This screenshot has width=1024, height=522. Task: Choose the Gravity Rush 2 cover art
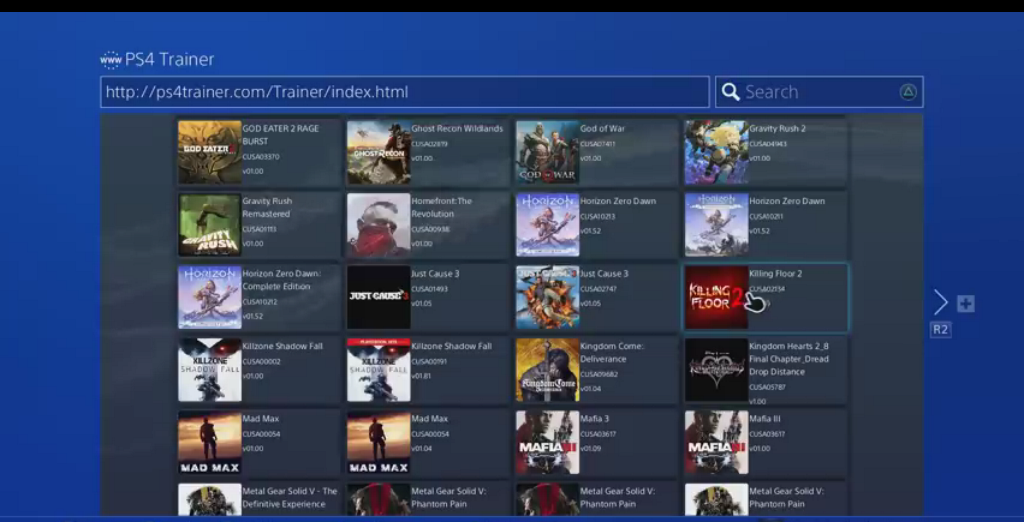pyautogui.click(x=716, y=152)
